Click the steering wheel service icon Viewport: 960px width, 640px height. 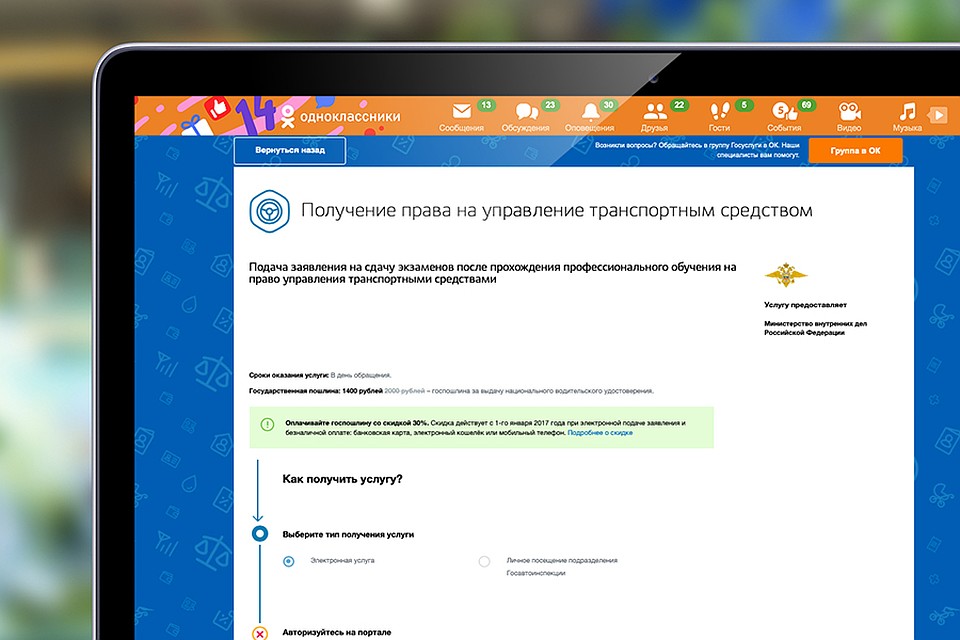[269, 211]
